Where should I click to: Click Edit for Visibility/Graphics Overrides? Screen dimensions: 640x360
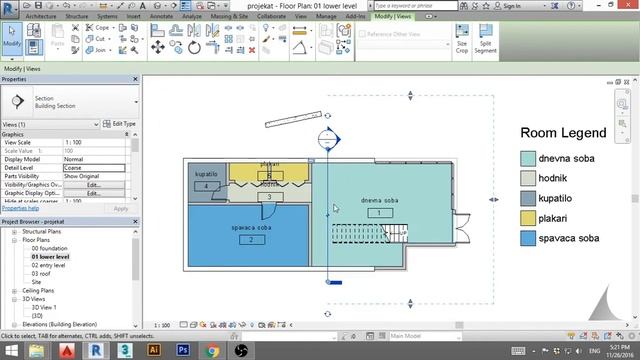[x=94, y=185]
